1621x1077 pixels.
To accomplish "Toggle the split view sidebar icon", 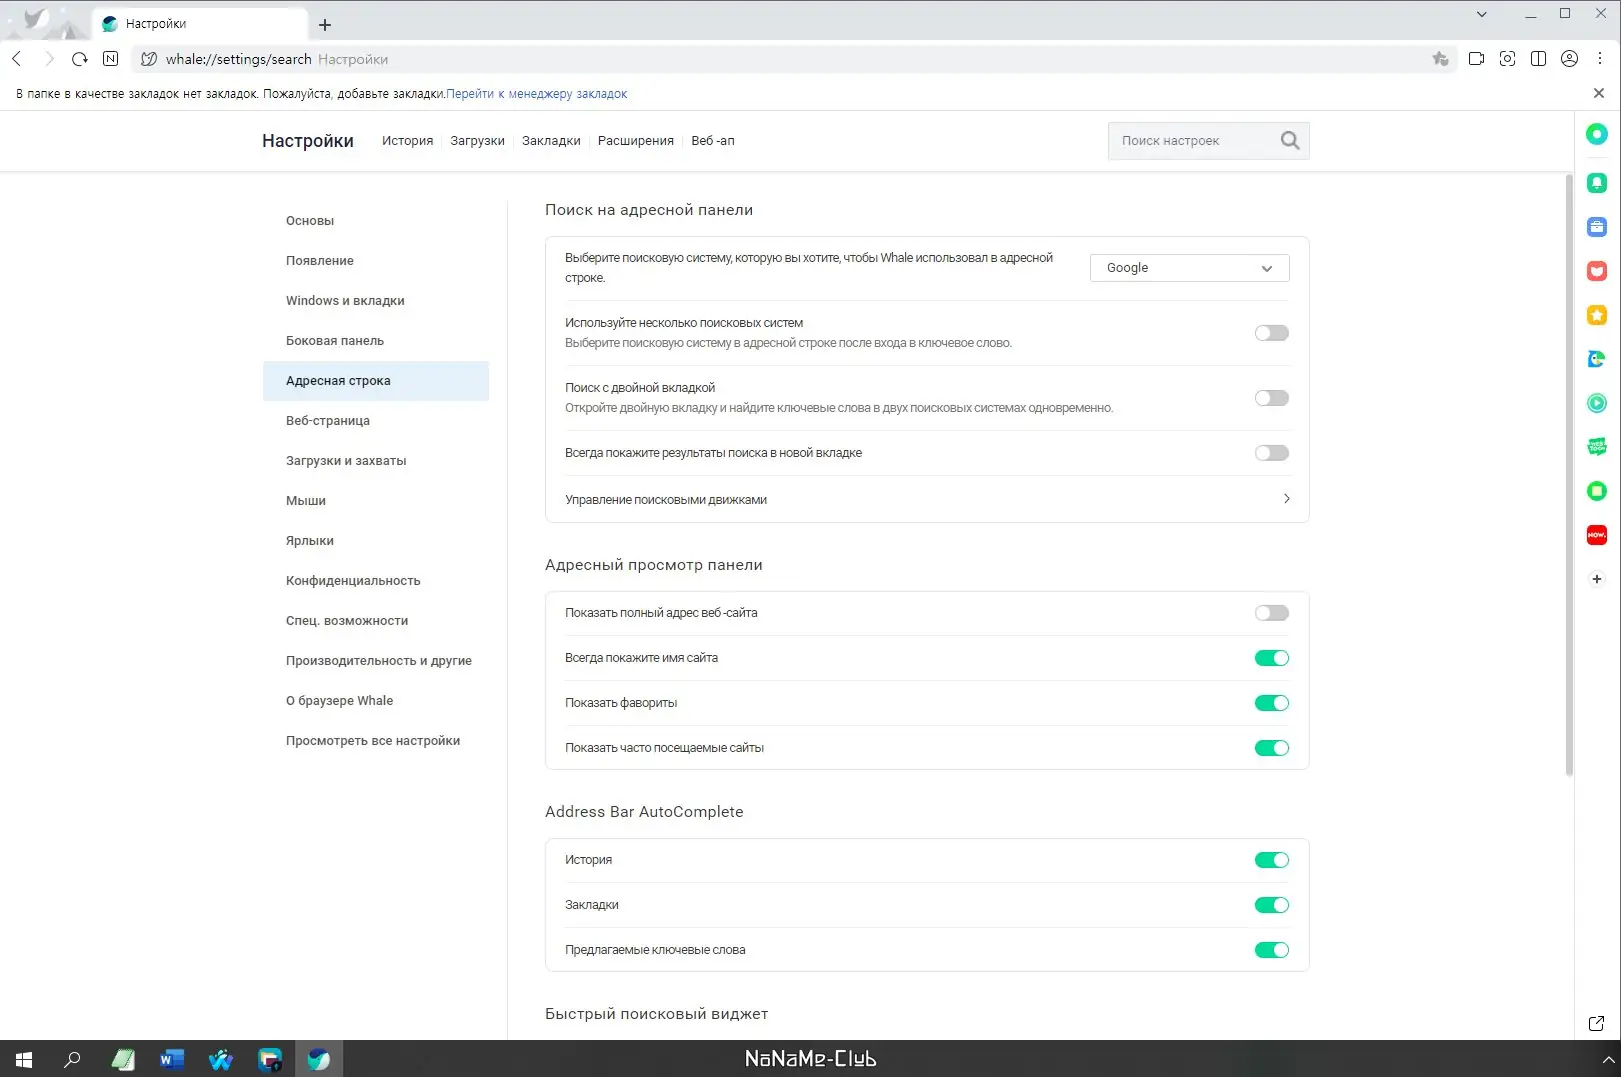I will coord(1538,59).
